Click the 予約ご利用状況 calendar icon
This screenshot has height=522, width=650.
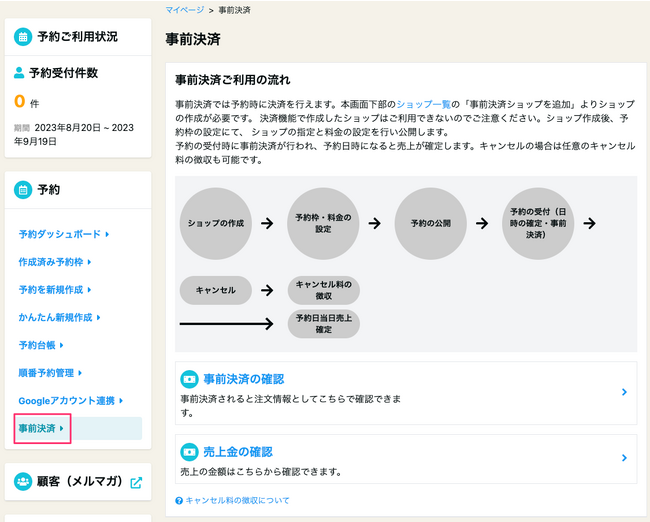pyautogui.click(x=23, y=36)
